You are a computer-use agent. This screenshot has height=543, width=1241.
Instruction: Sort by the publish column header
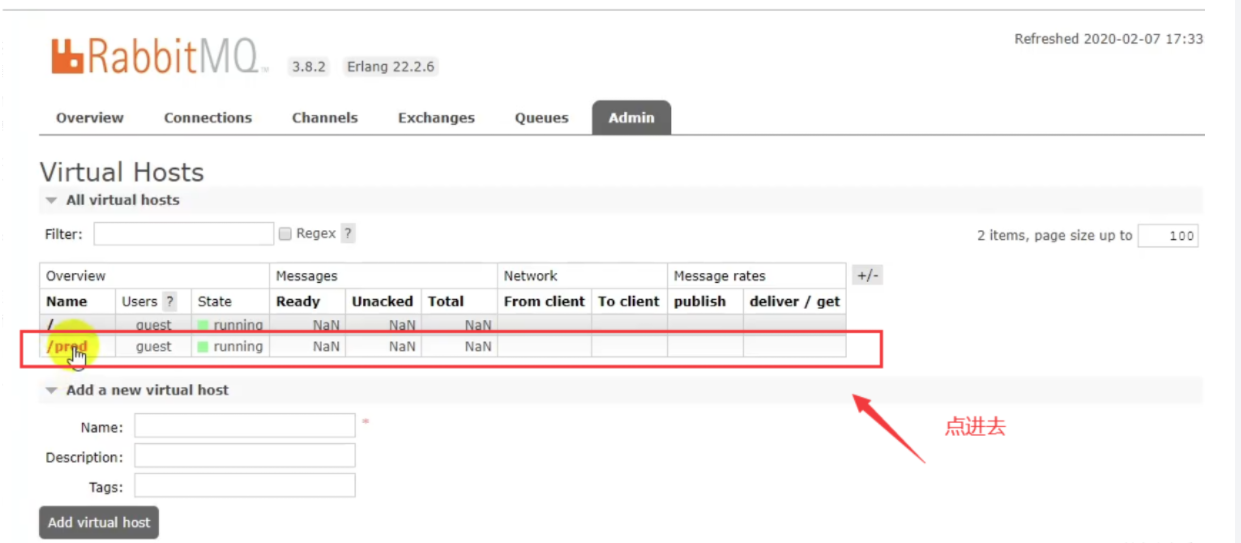(x=700, y=301)
